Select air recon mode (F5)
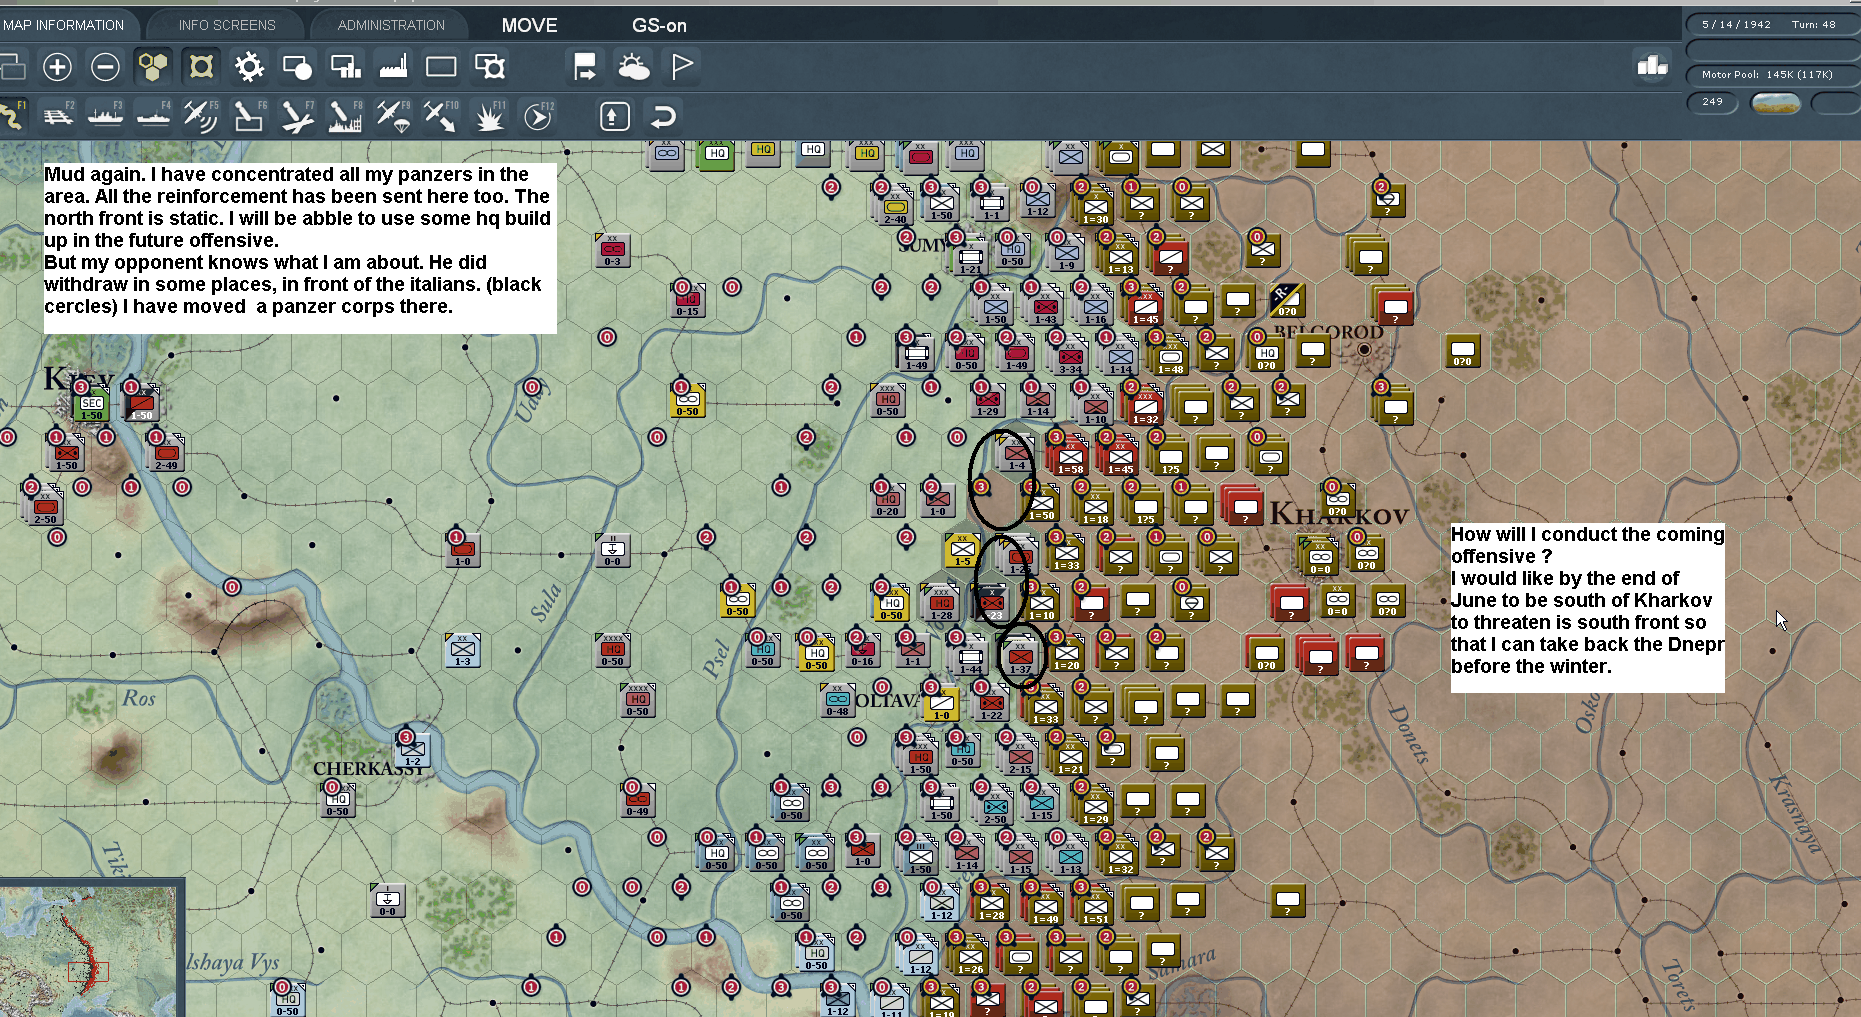Image resolution: width=1861 pixels, height=1017 pixels. click(201, 117)
